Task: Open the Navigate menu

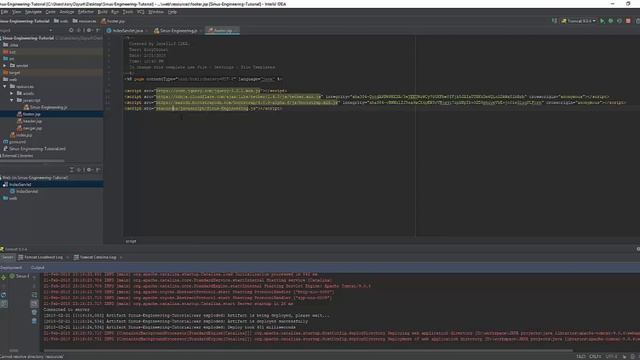Action: click(x=33, y=12)
